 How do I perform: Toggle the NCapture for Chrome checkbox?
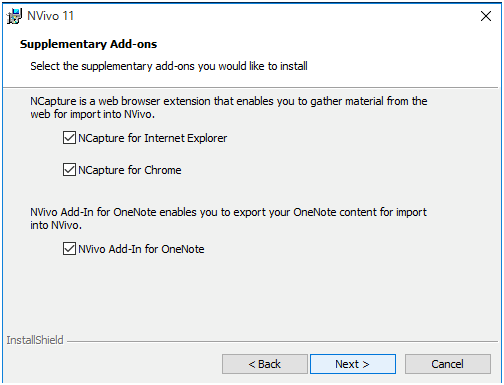coord(69,170)
